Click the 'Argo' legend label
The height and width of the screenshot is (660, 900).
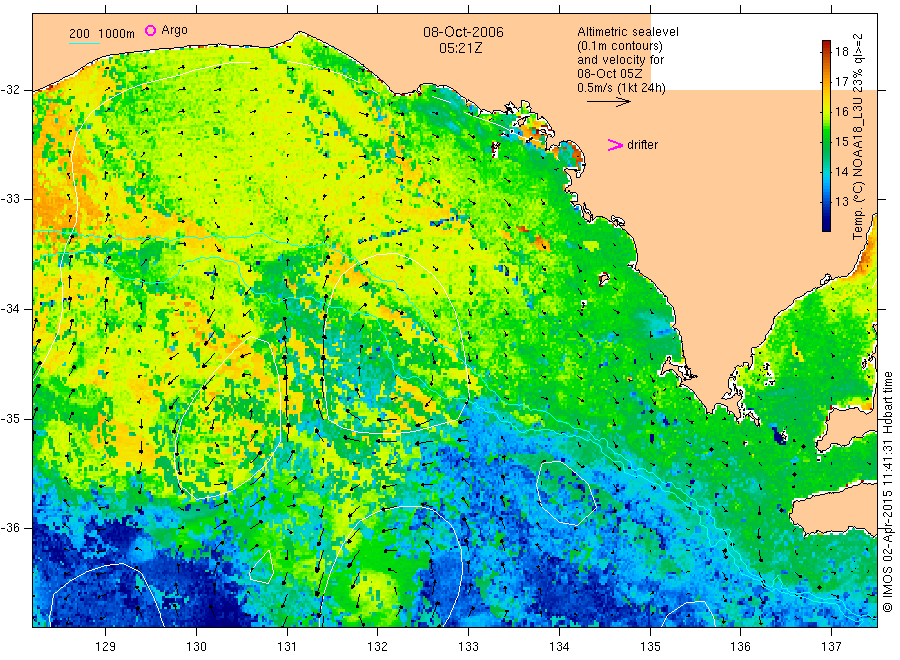pos(174,30)
